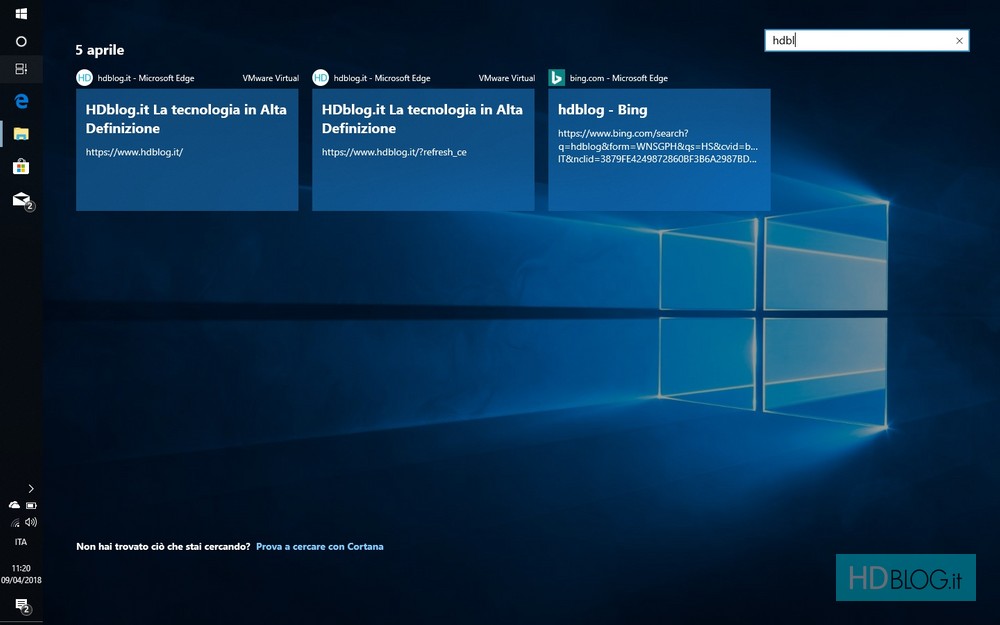The image size is (1000, 625).
Task: Click Prova a cercare con Cortana link
Action: pos(320,547)
